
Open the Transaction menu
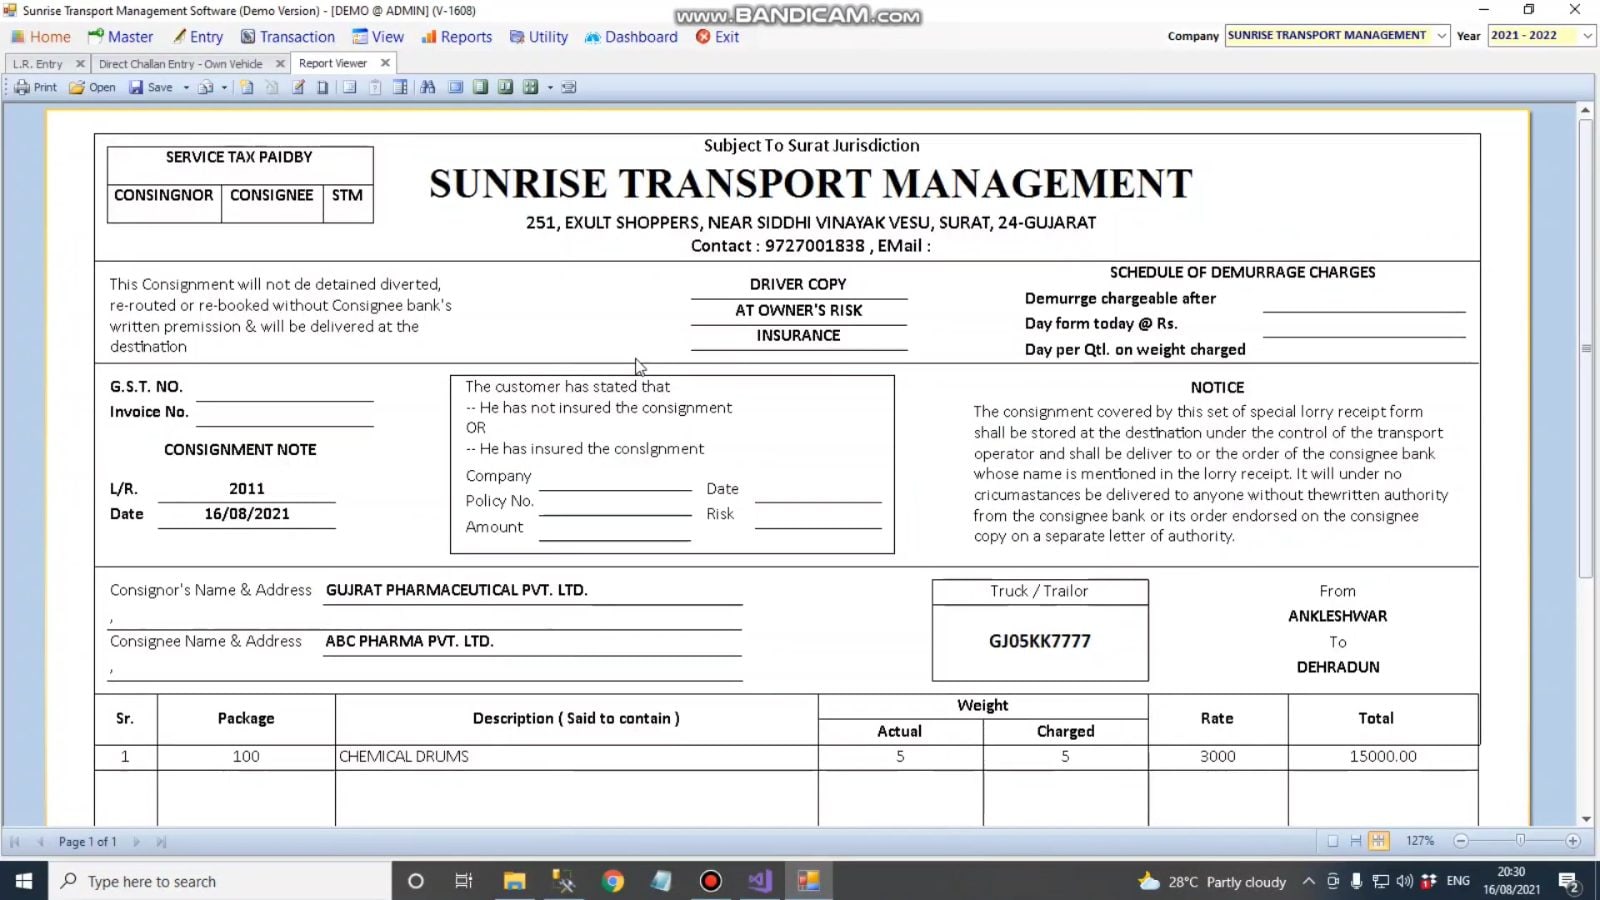(x=288, y=37)
